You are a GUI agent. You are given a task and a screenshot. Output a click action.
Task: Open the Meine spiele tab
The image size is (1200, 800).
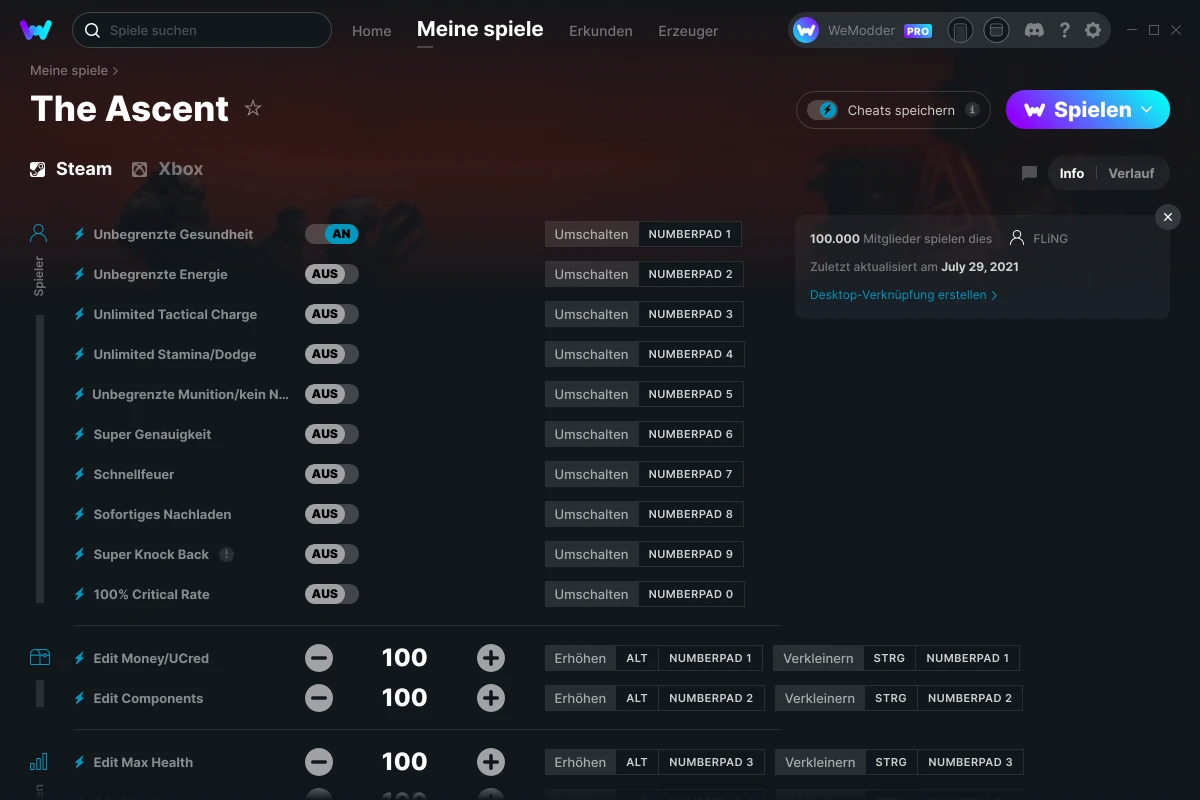480,29
